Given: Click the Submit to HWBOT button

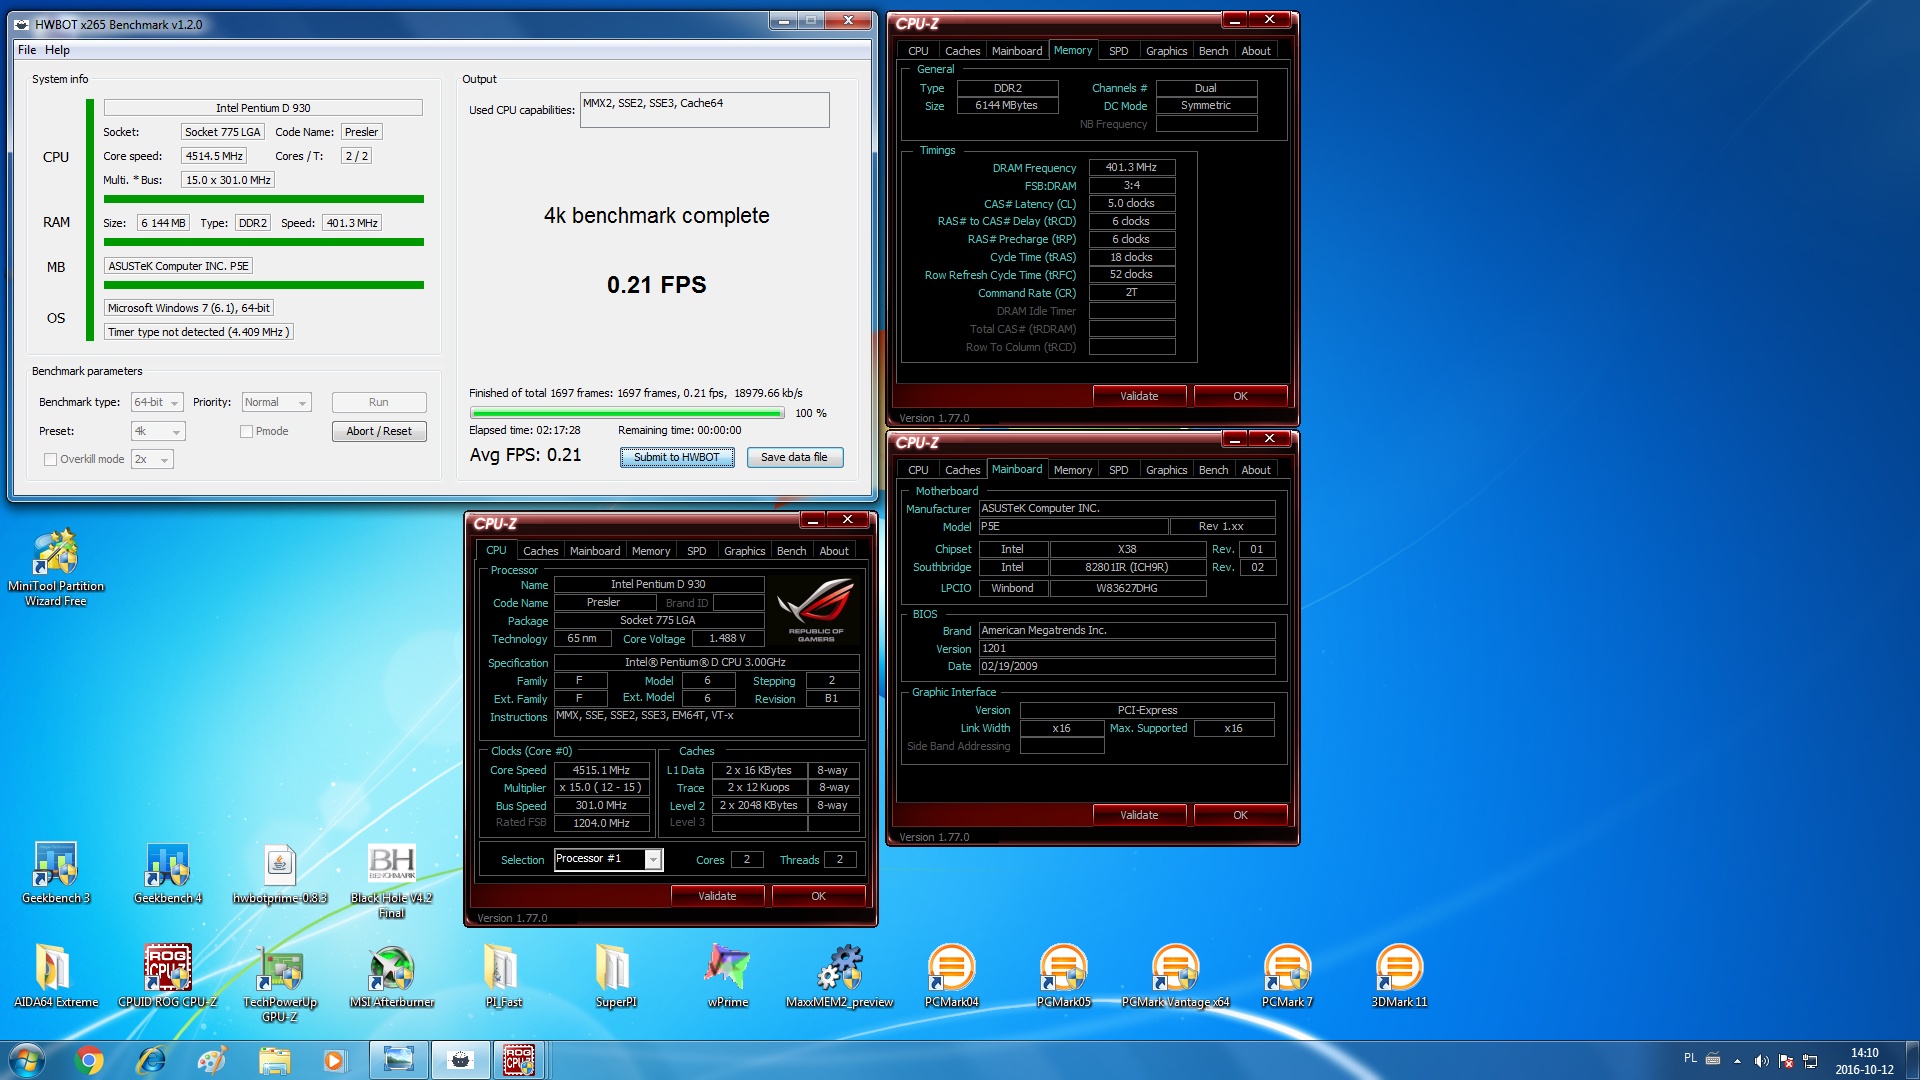Looking at the screenshot, I should point(677,457).
